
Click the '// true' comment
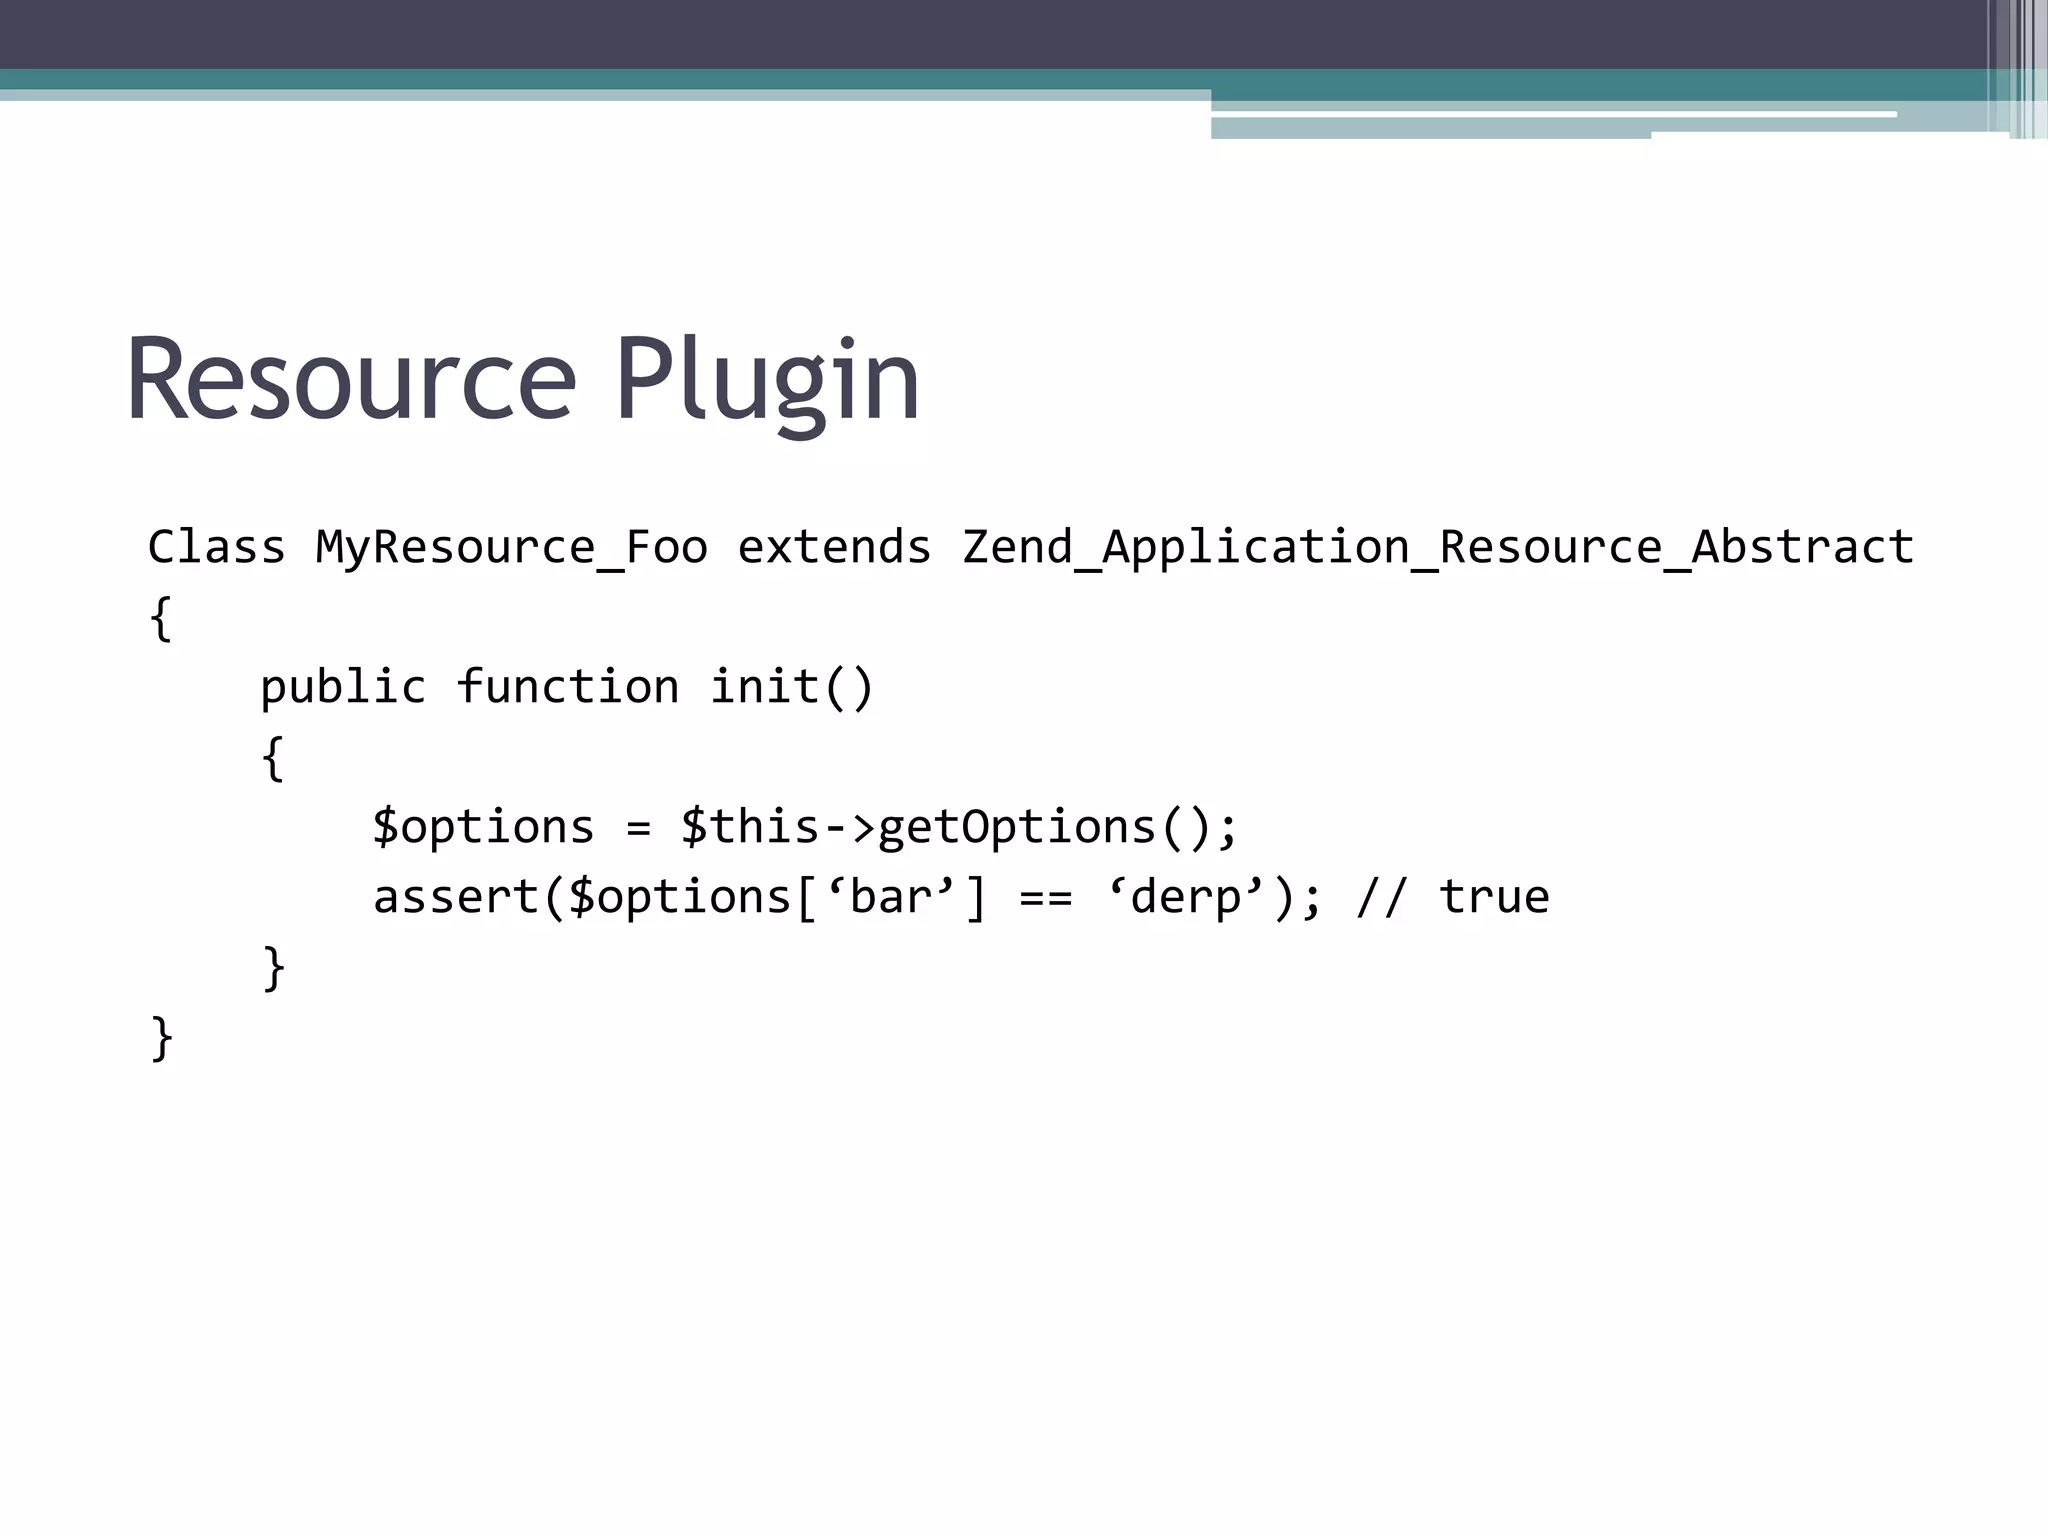(1452, 897)
